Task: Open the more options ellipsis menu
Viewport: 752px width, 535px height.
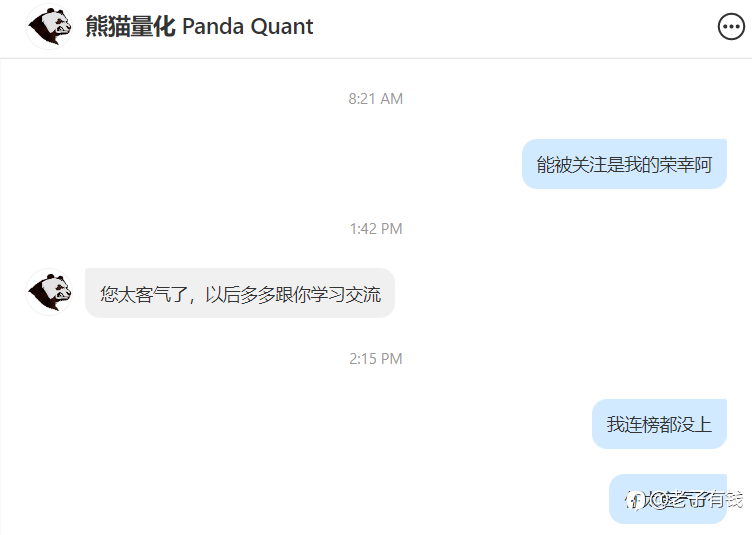Action: tap(731, 27)
